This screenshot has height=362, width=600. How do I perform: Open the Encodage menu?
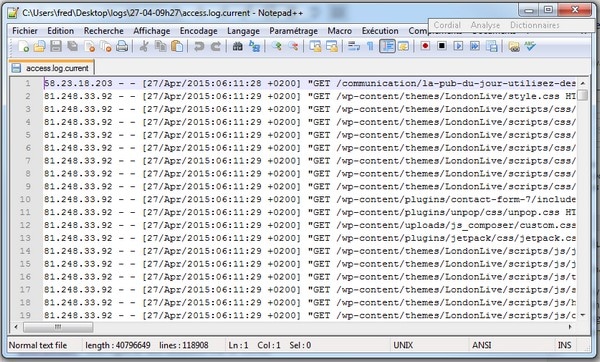tap(199, 31)
